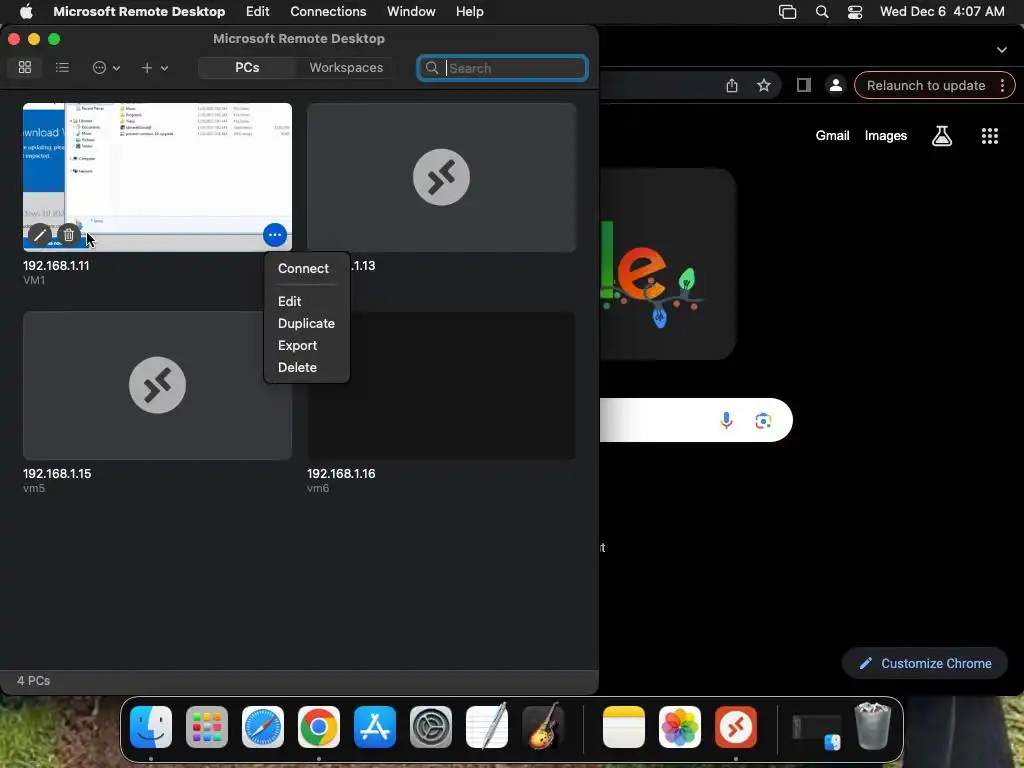Click the Search field in Remote Desktop

point(502,68)
